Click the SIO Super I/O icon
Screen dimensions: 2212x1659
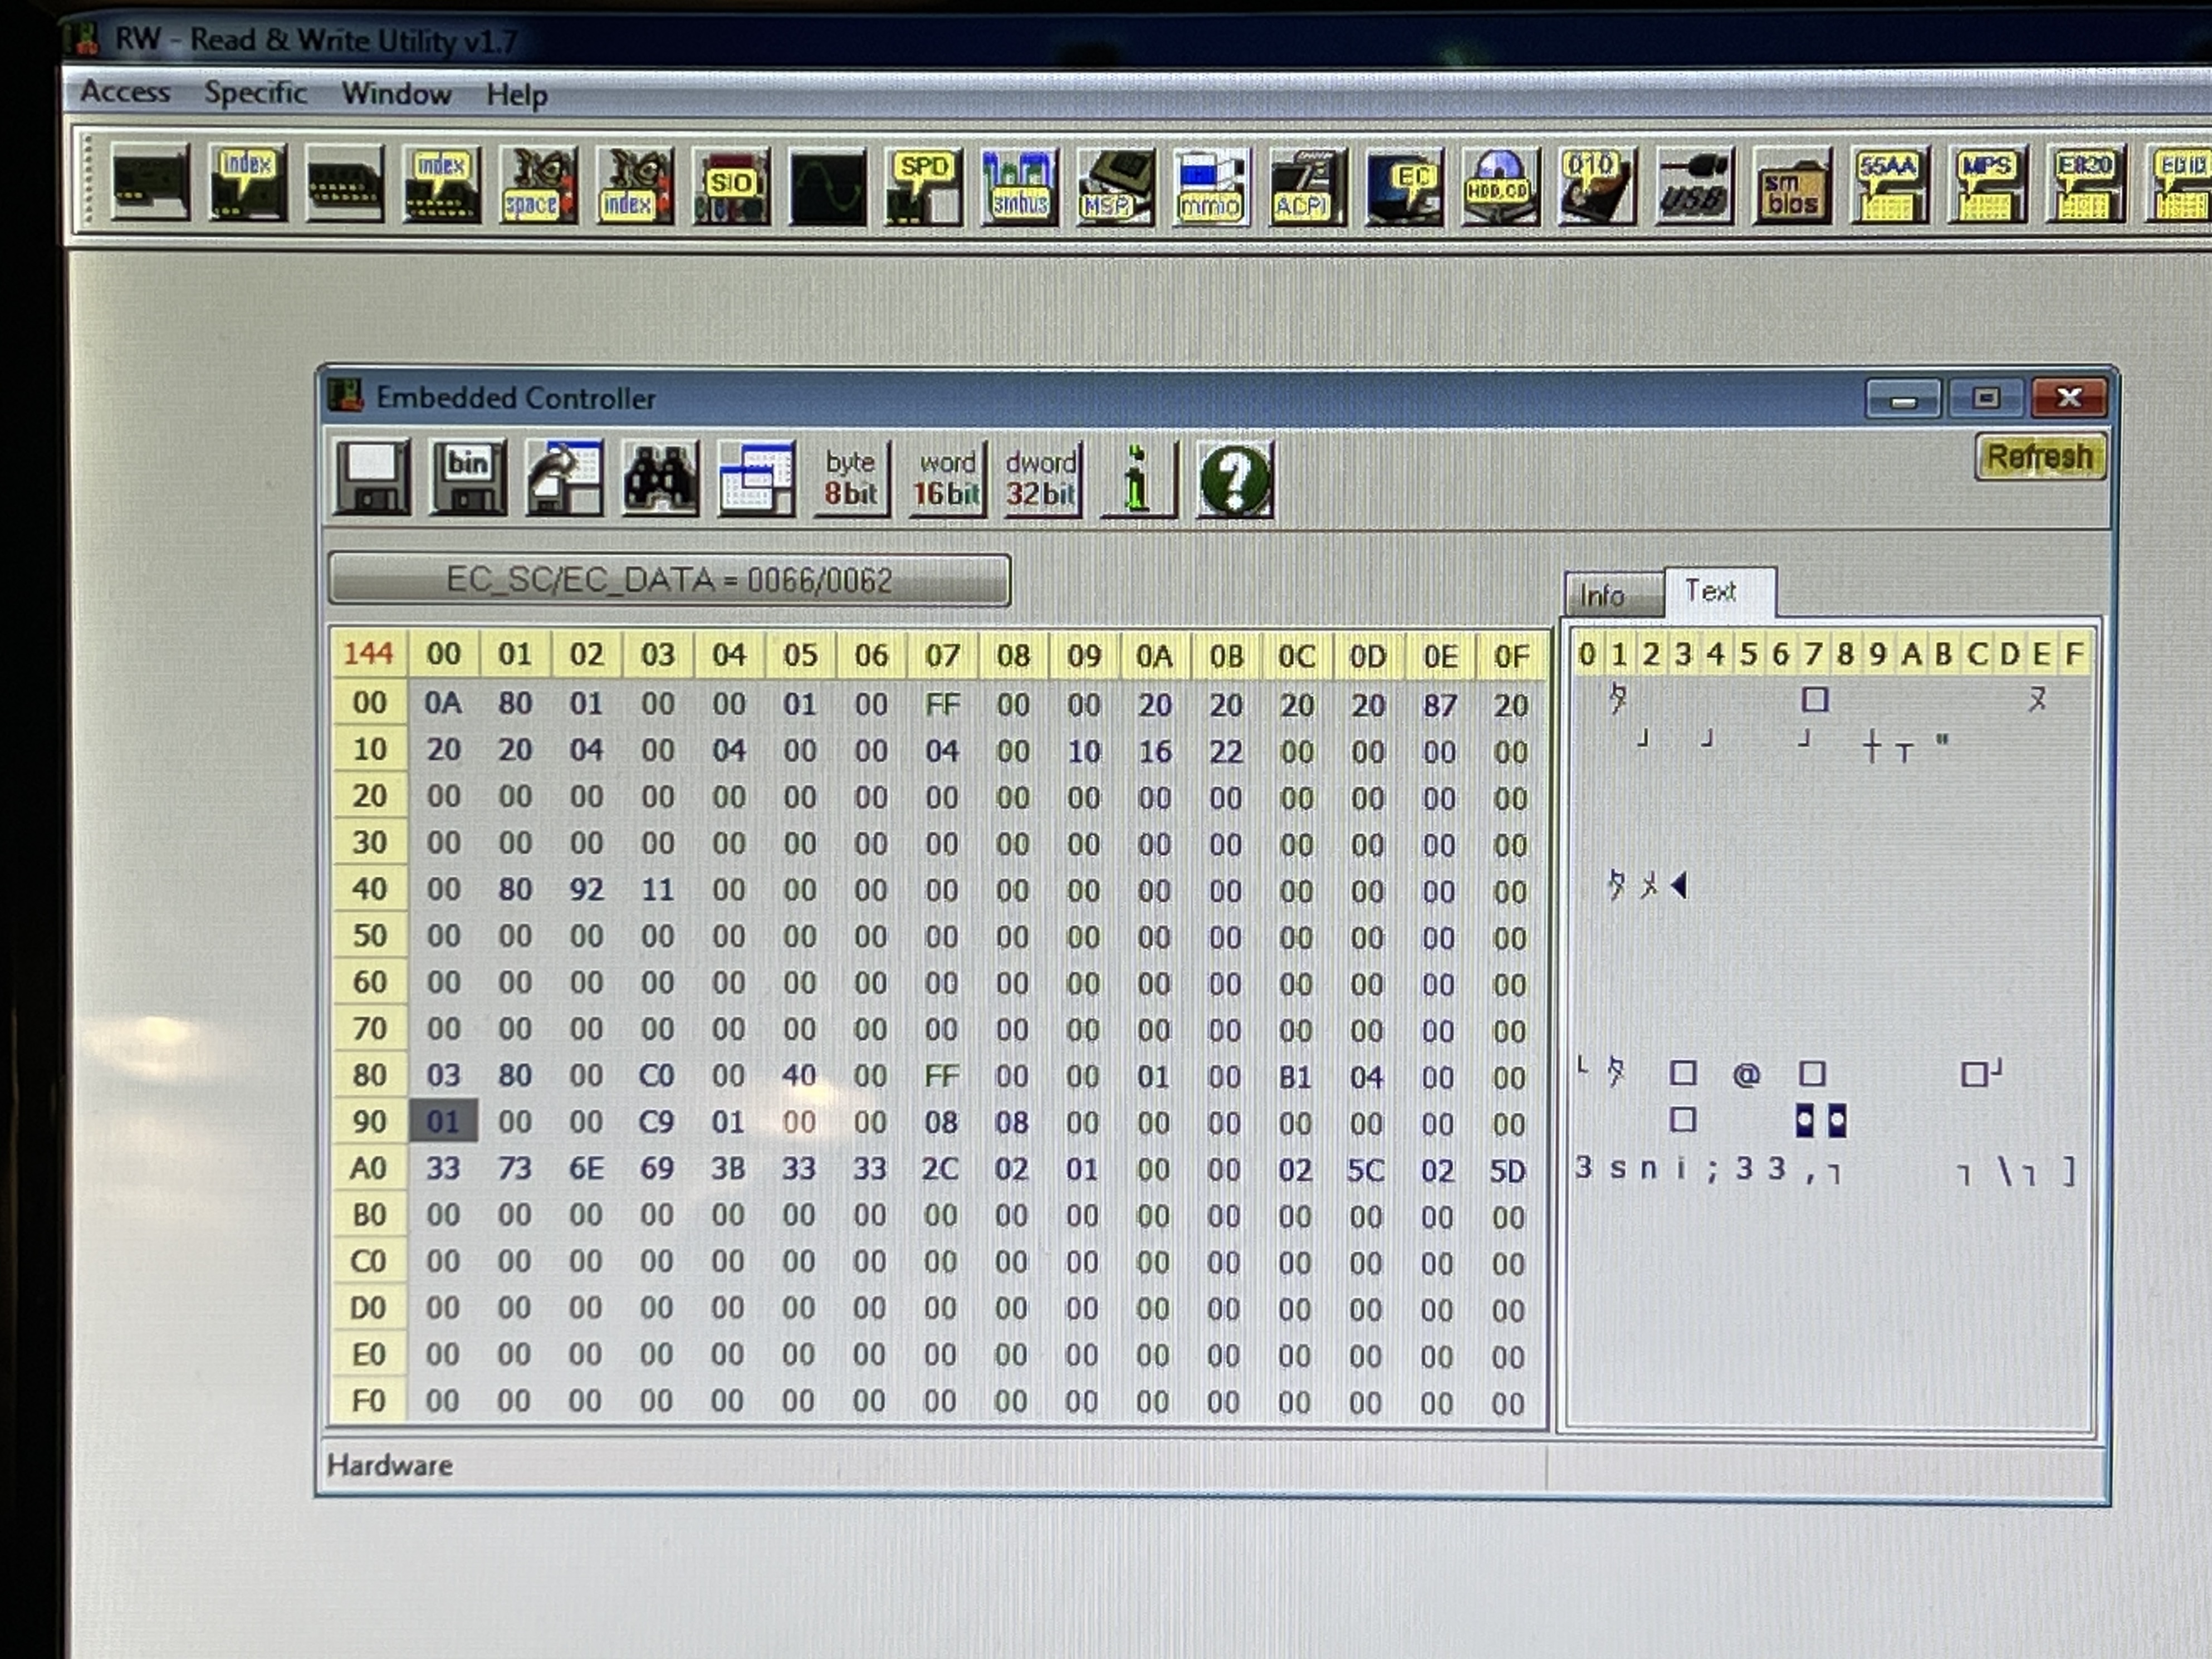[731, 186]
